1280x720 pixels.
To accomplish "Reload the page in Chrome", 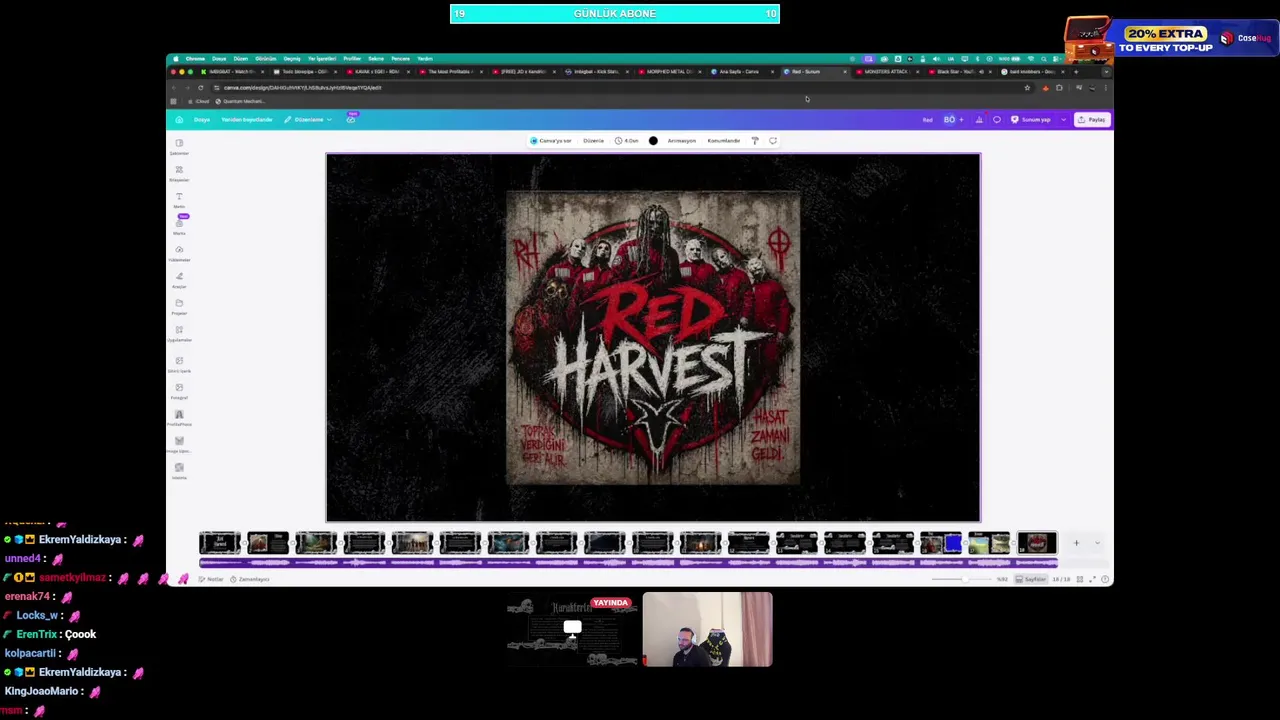I will (200, 88).
